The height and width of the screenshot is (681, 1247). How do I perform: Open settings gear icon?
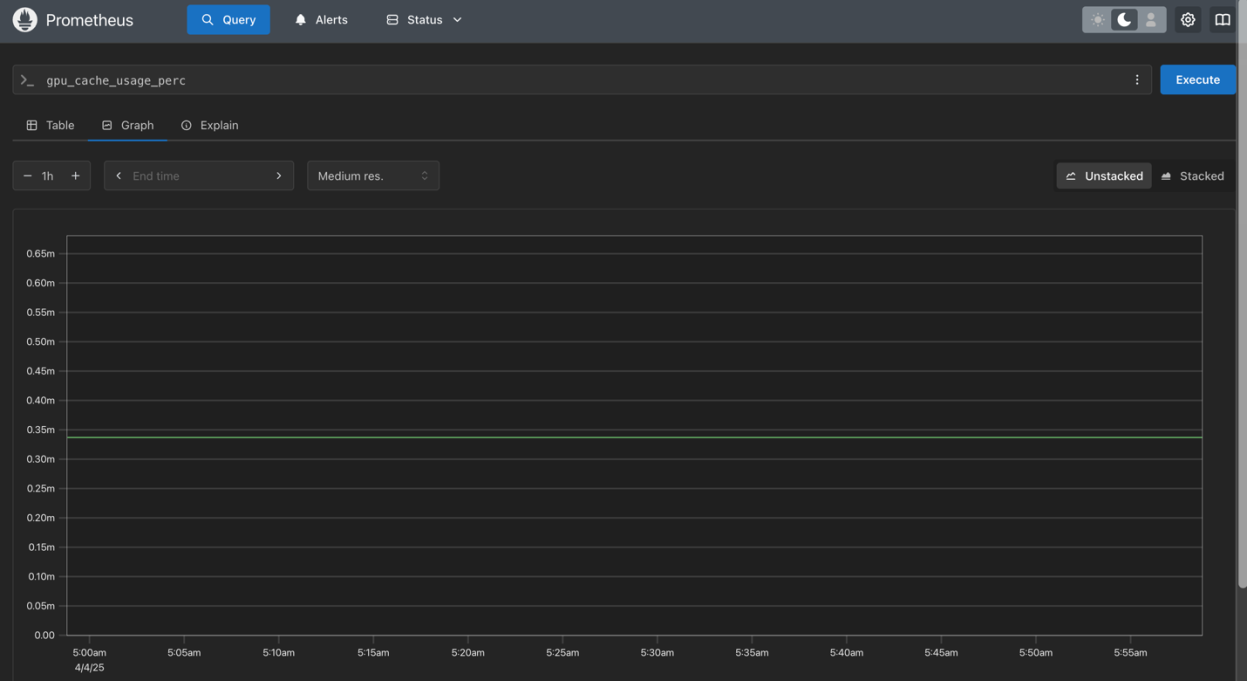(1188, 20)
